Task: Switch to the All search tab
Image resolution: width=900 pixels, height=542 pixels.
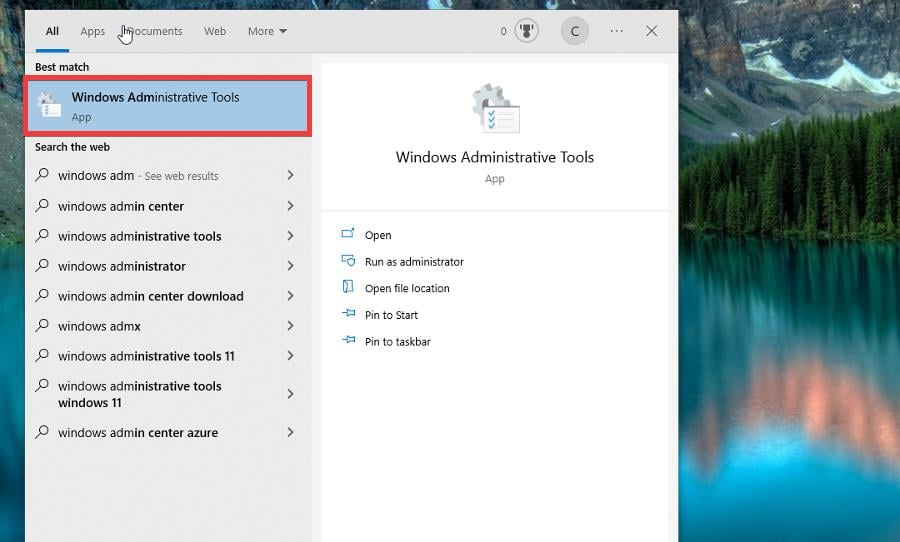Action: (52, 31)
